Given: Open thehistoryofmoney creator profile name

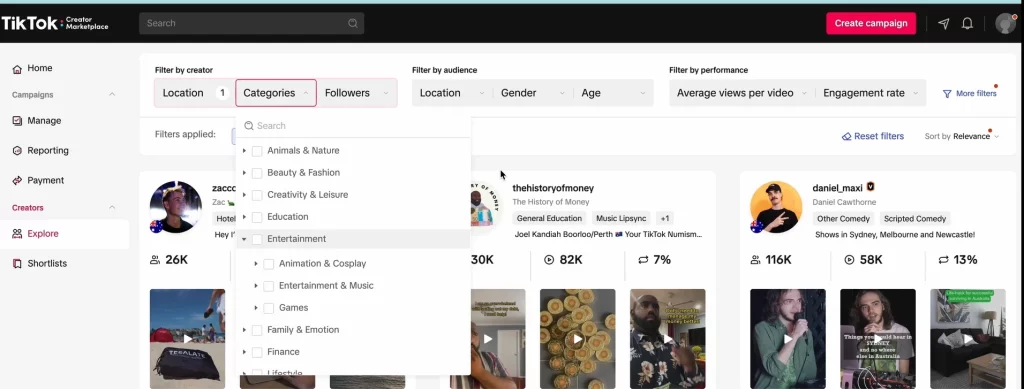Looking at the screenshot, I should click(x=553, y=188).
